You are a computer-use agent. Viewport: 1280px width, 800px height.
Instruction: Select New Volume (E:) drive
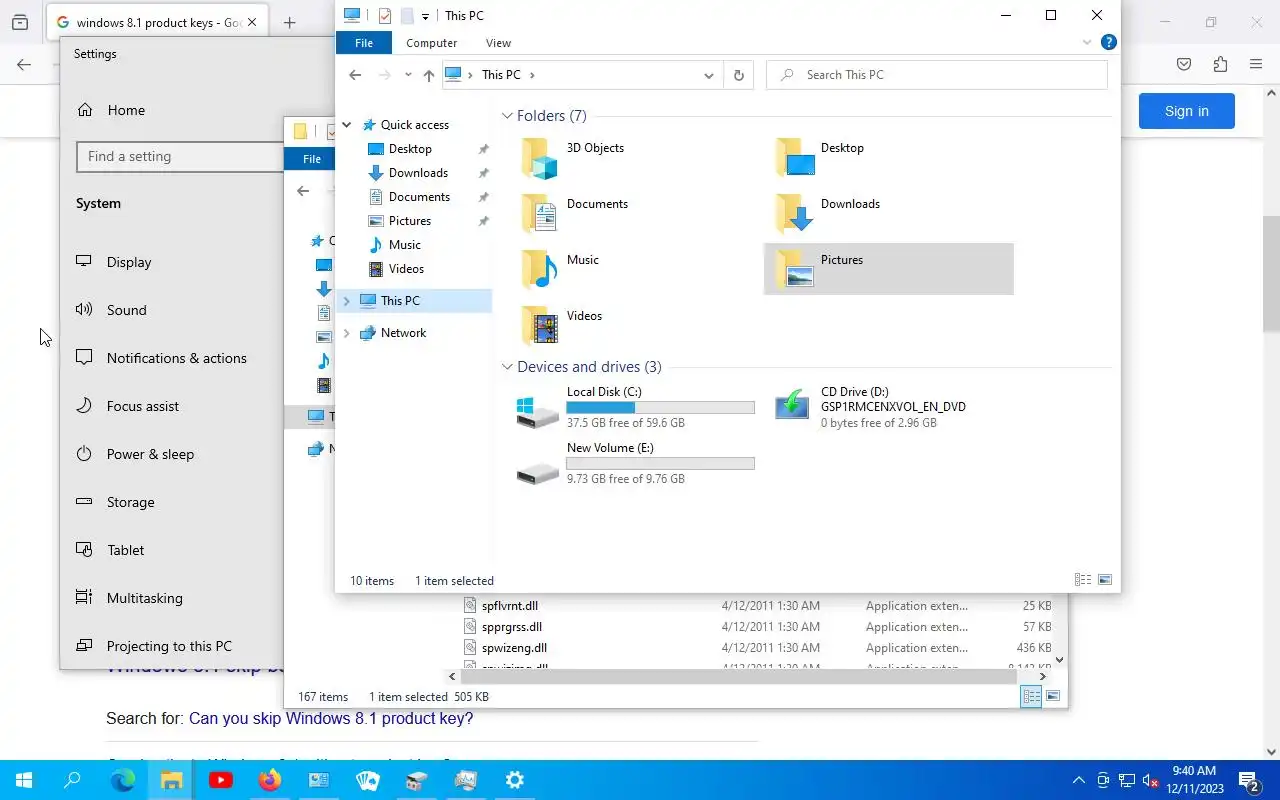[636, 464]
